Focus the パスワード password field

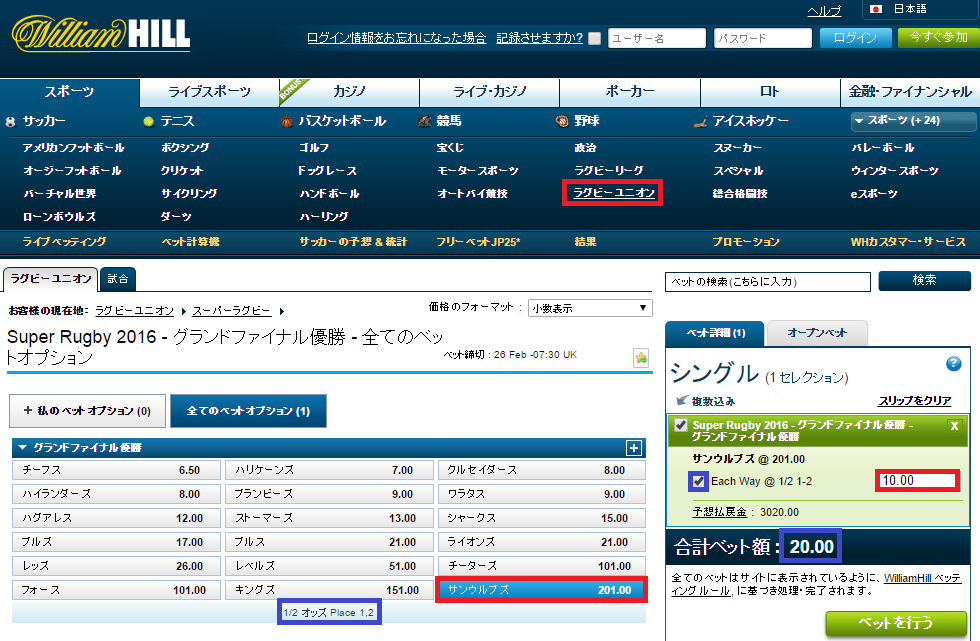(762, 38)
